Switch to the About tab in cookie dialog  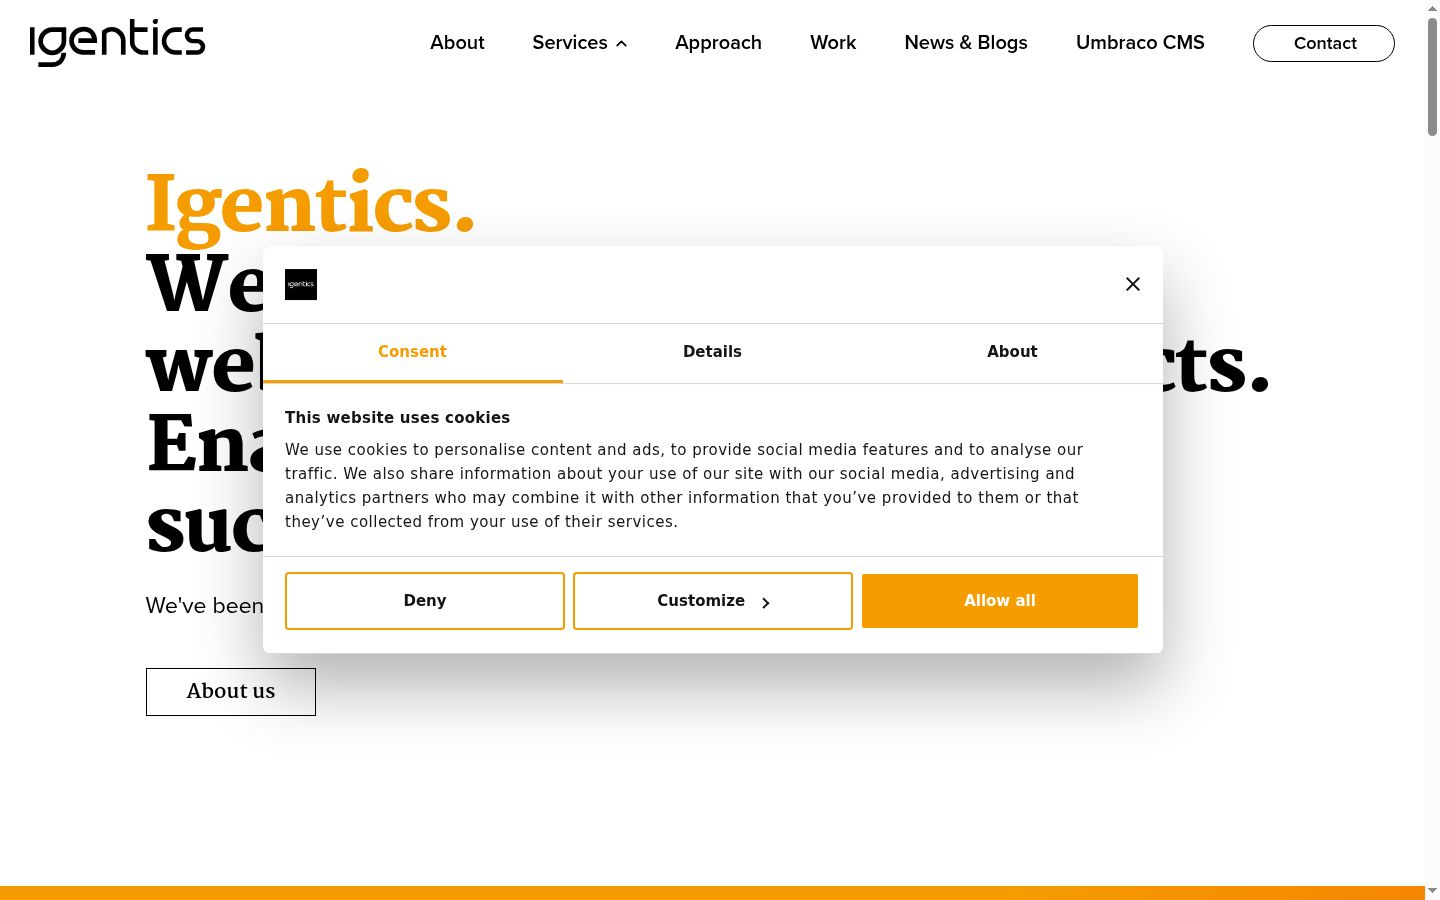pos(1012,352)
